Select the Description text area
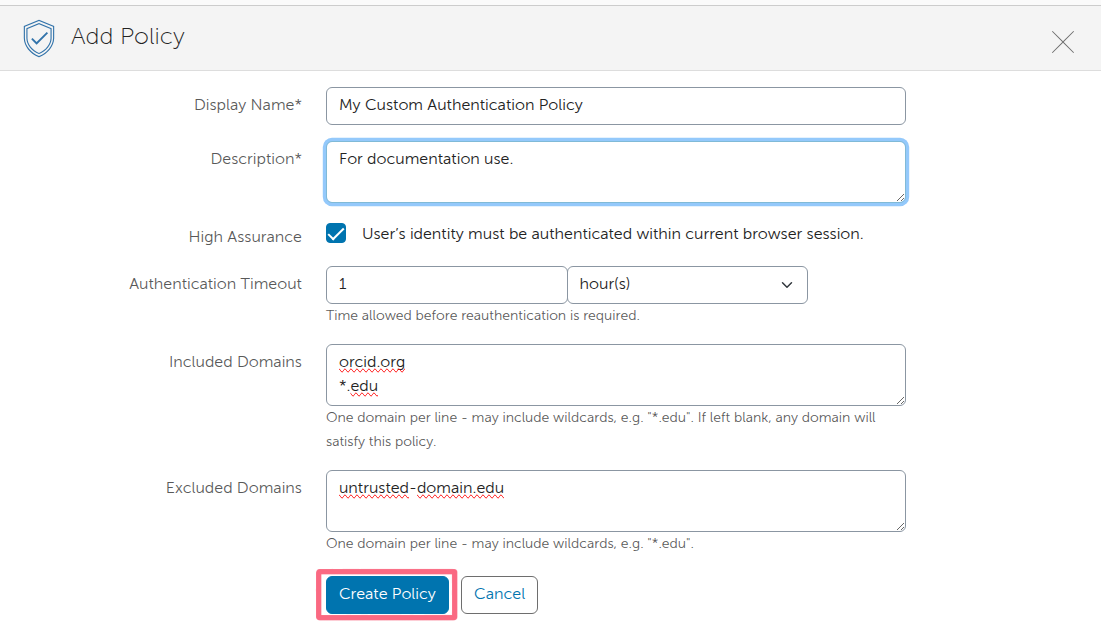Image resolution: width=1101 pixels, height=623 pixels. 614,172
